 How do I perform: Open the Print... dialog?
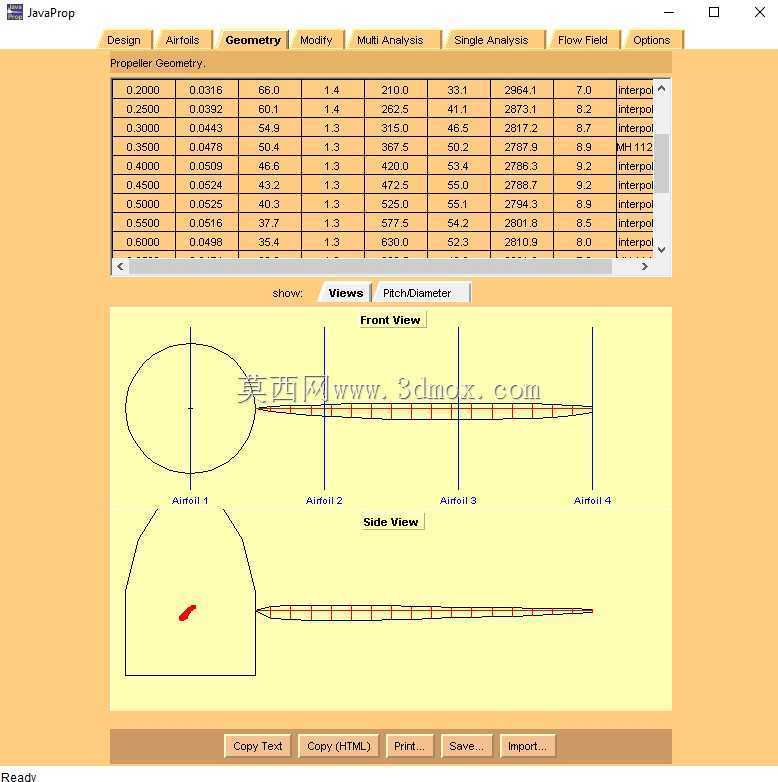click(409, 746)
